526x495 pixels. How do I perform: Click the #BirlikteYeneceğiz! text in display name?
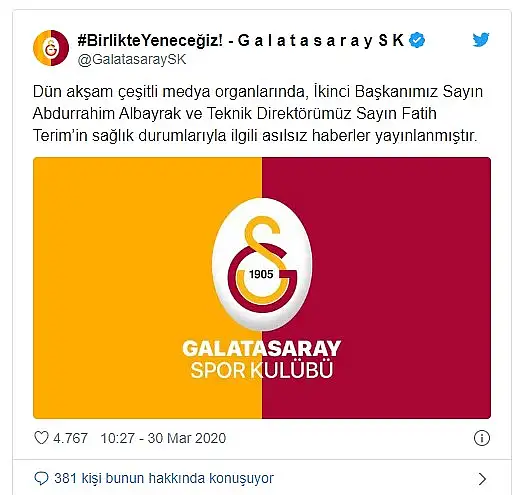[x=150, y=41]
